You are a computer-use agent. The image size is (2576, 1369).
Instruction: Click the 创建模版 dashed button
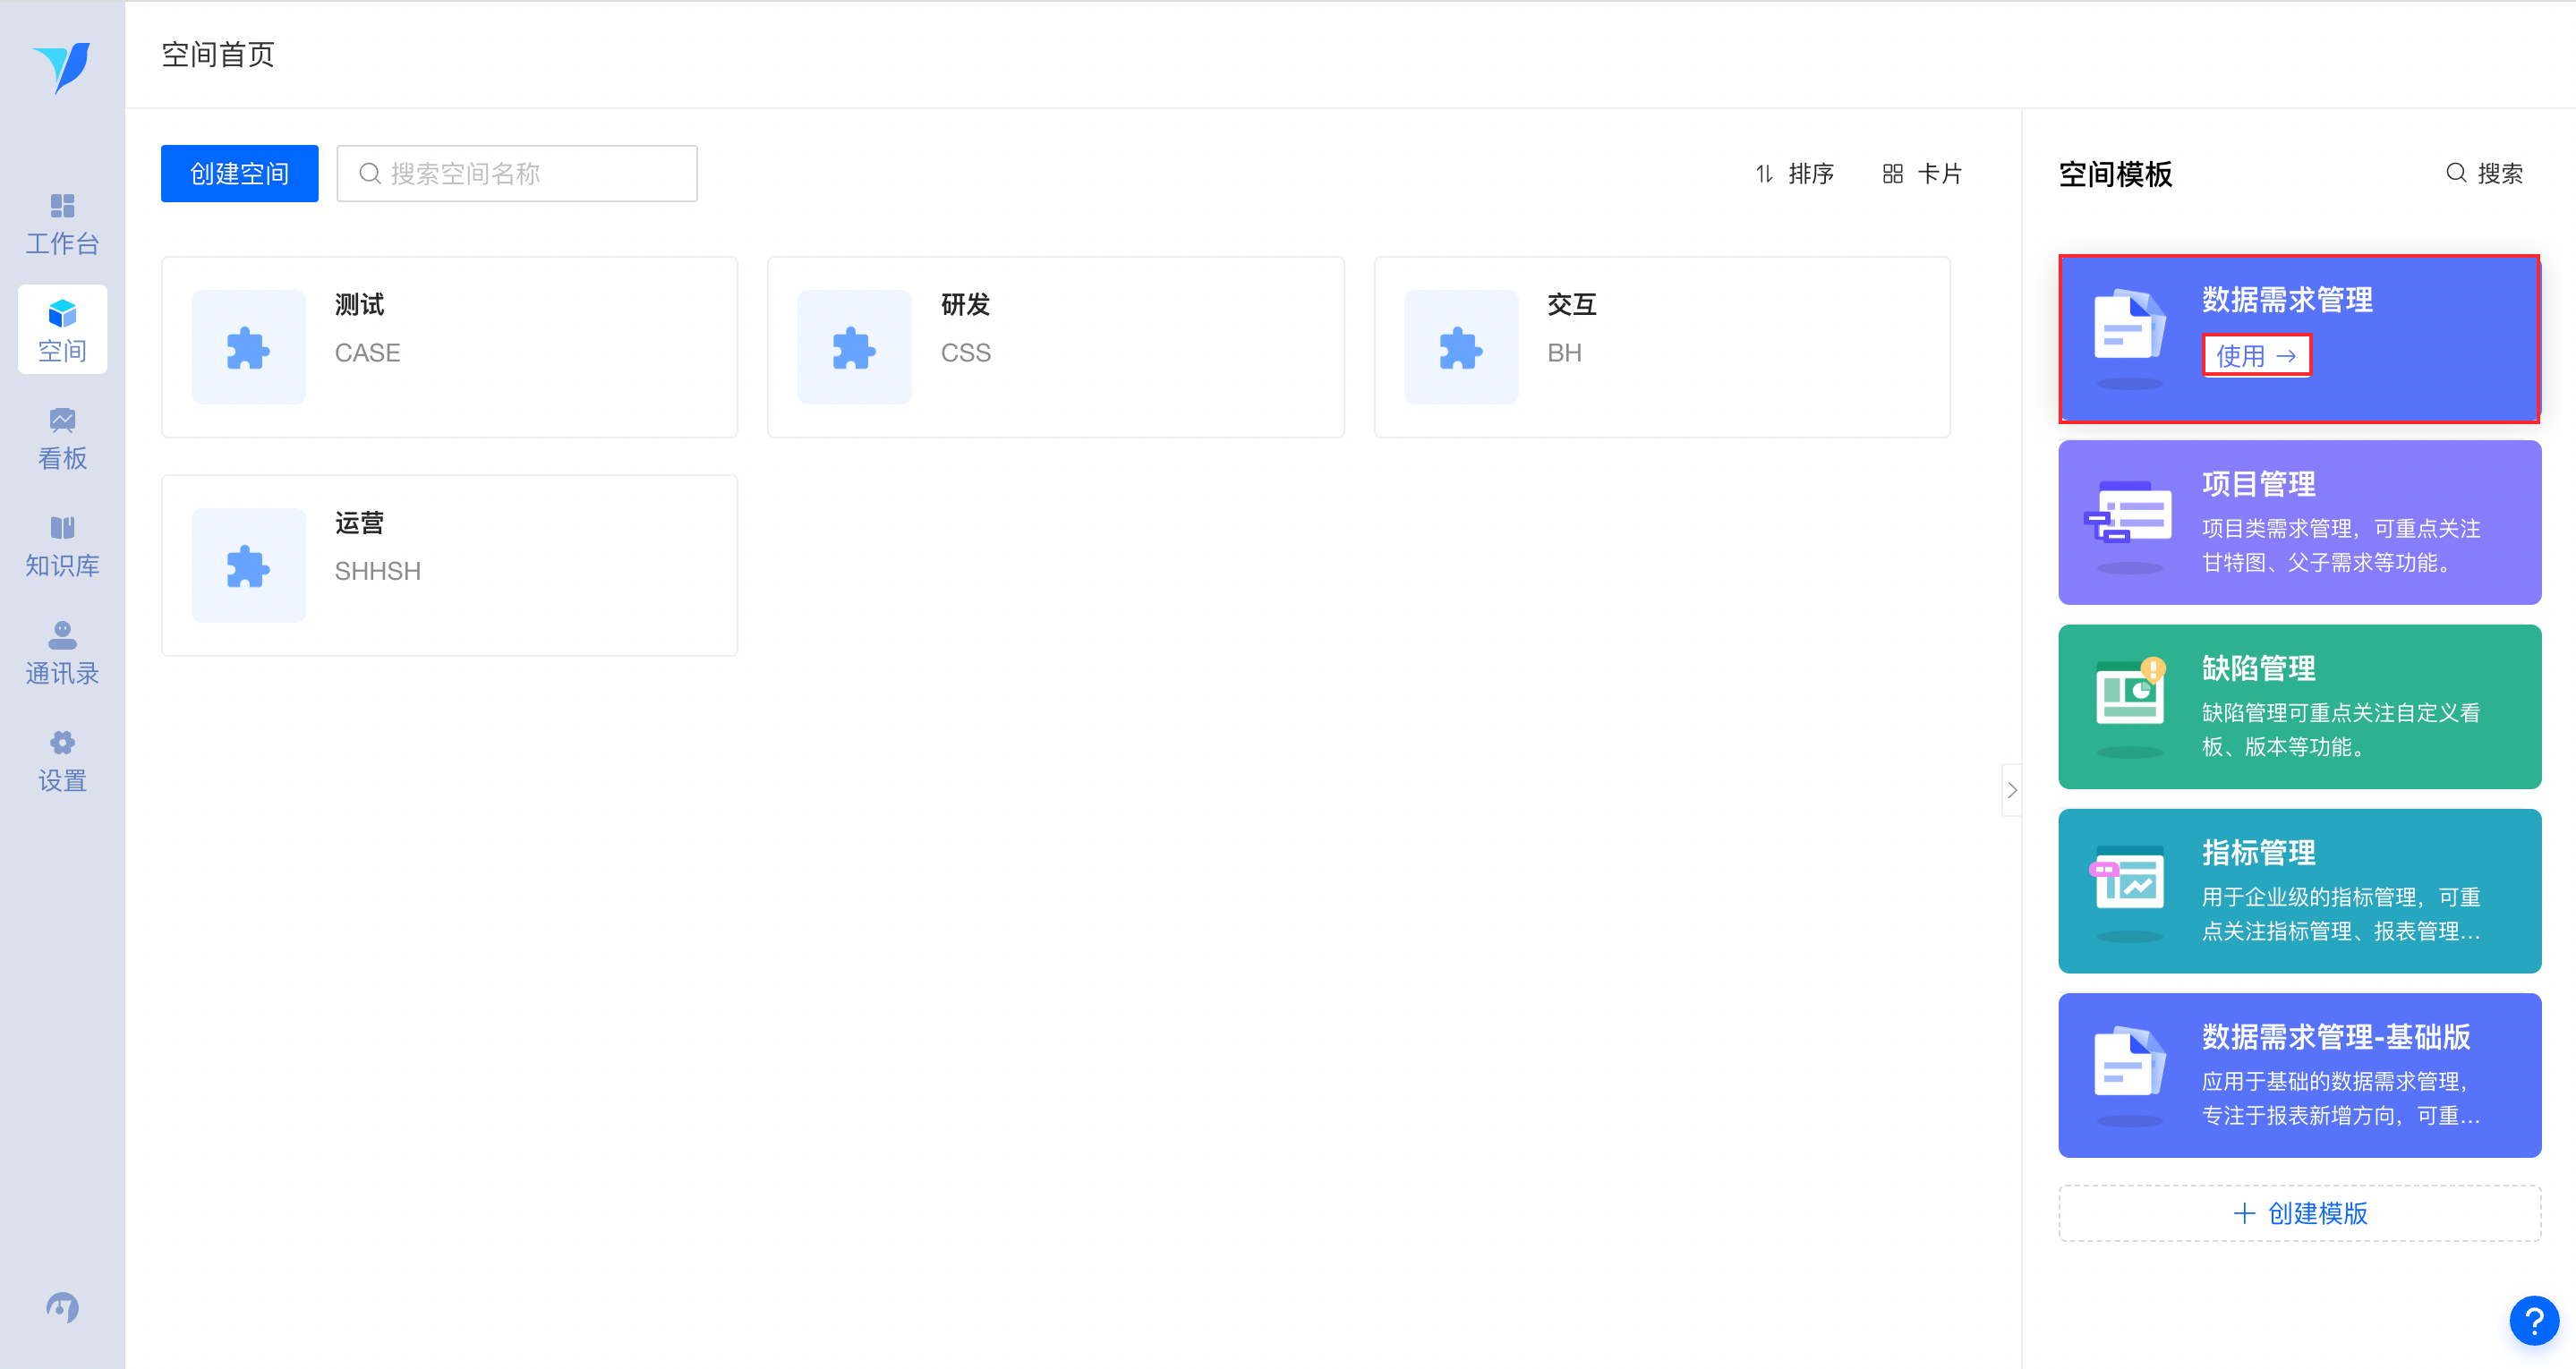pyautogui.click(x=2299, y=1213)
